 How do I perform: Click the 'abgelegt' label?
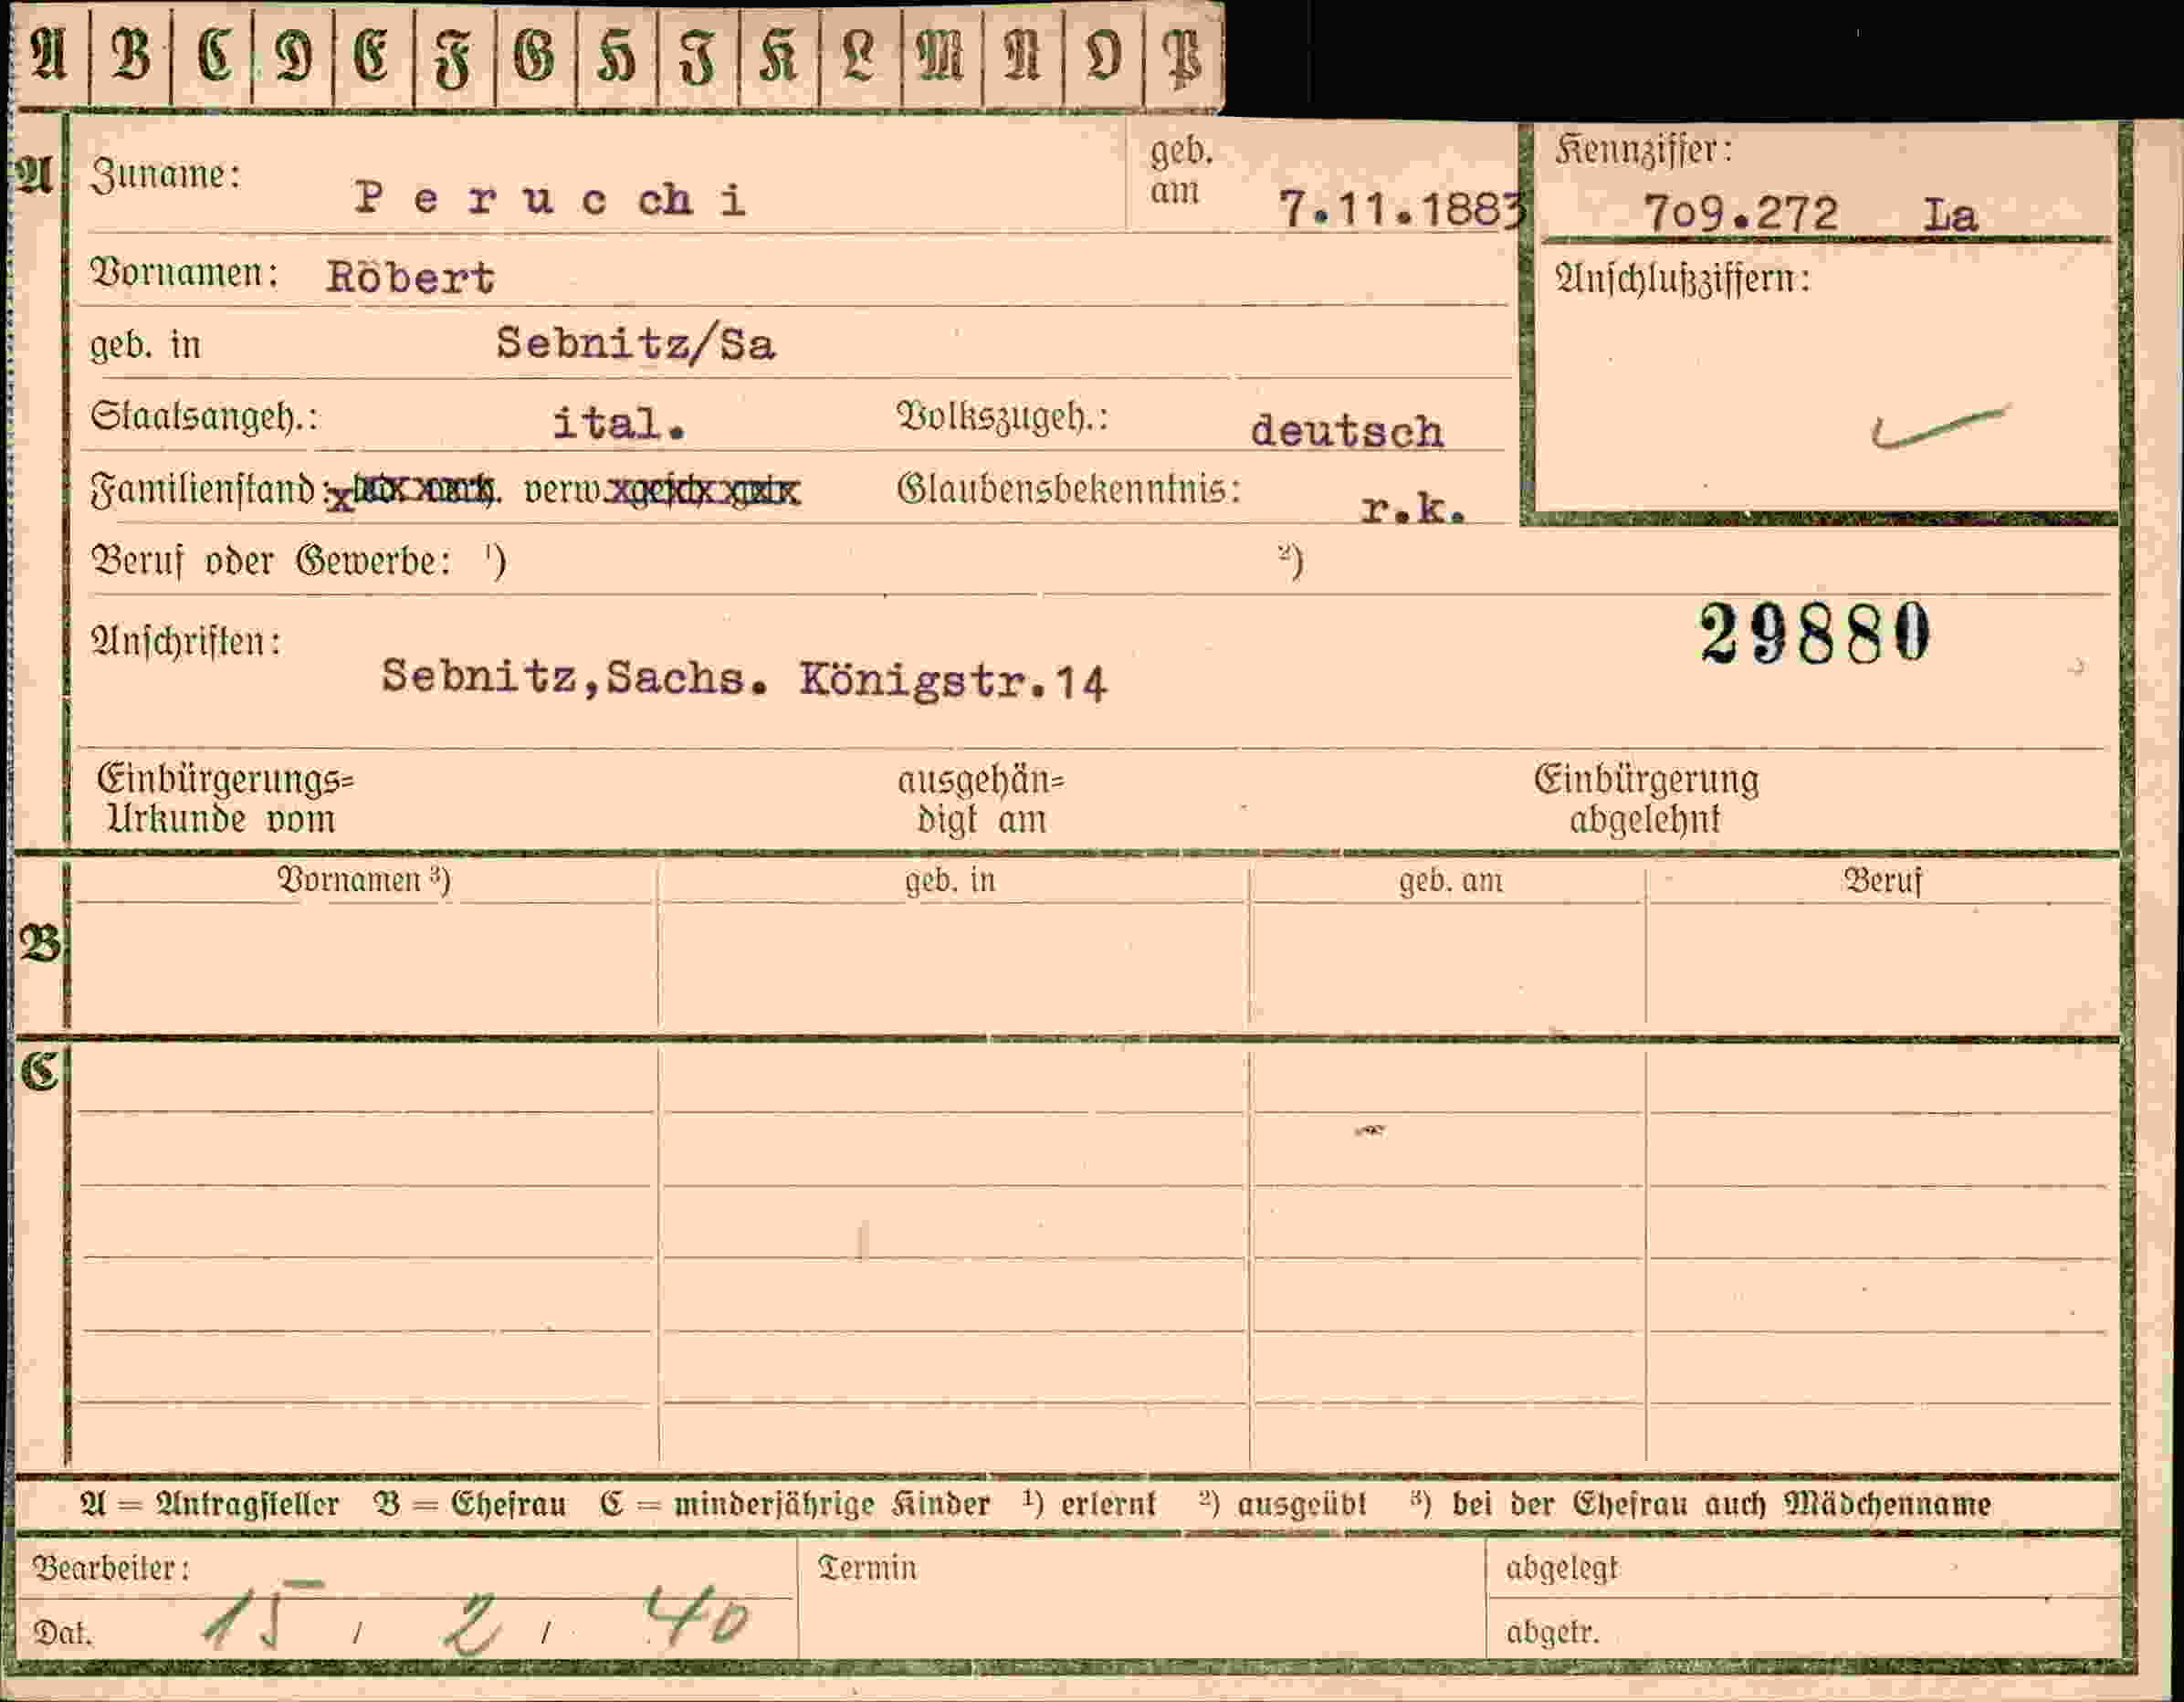(1561, 1568)
